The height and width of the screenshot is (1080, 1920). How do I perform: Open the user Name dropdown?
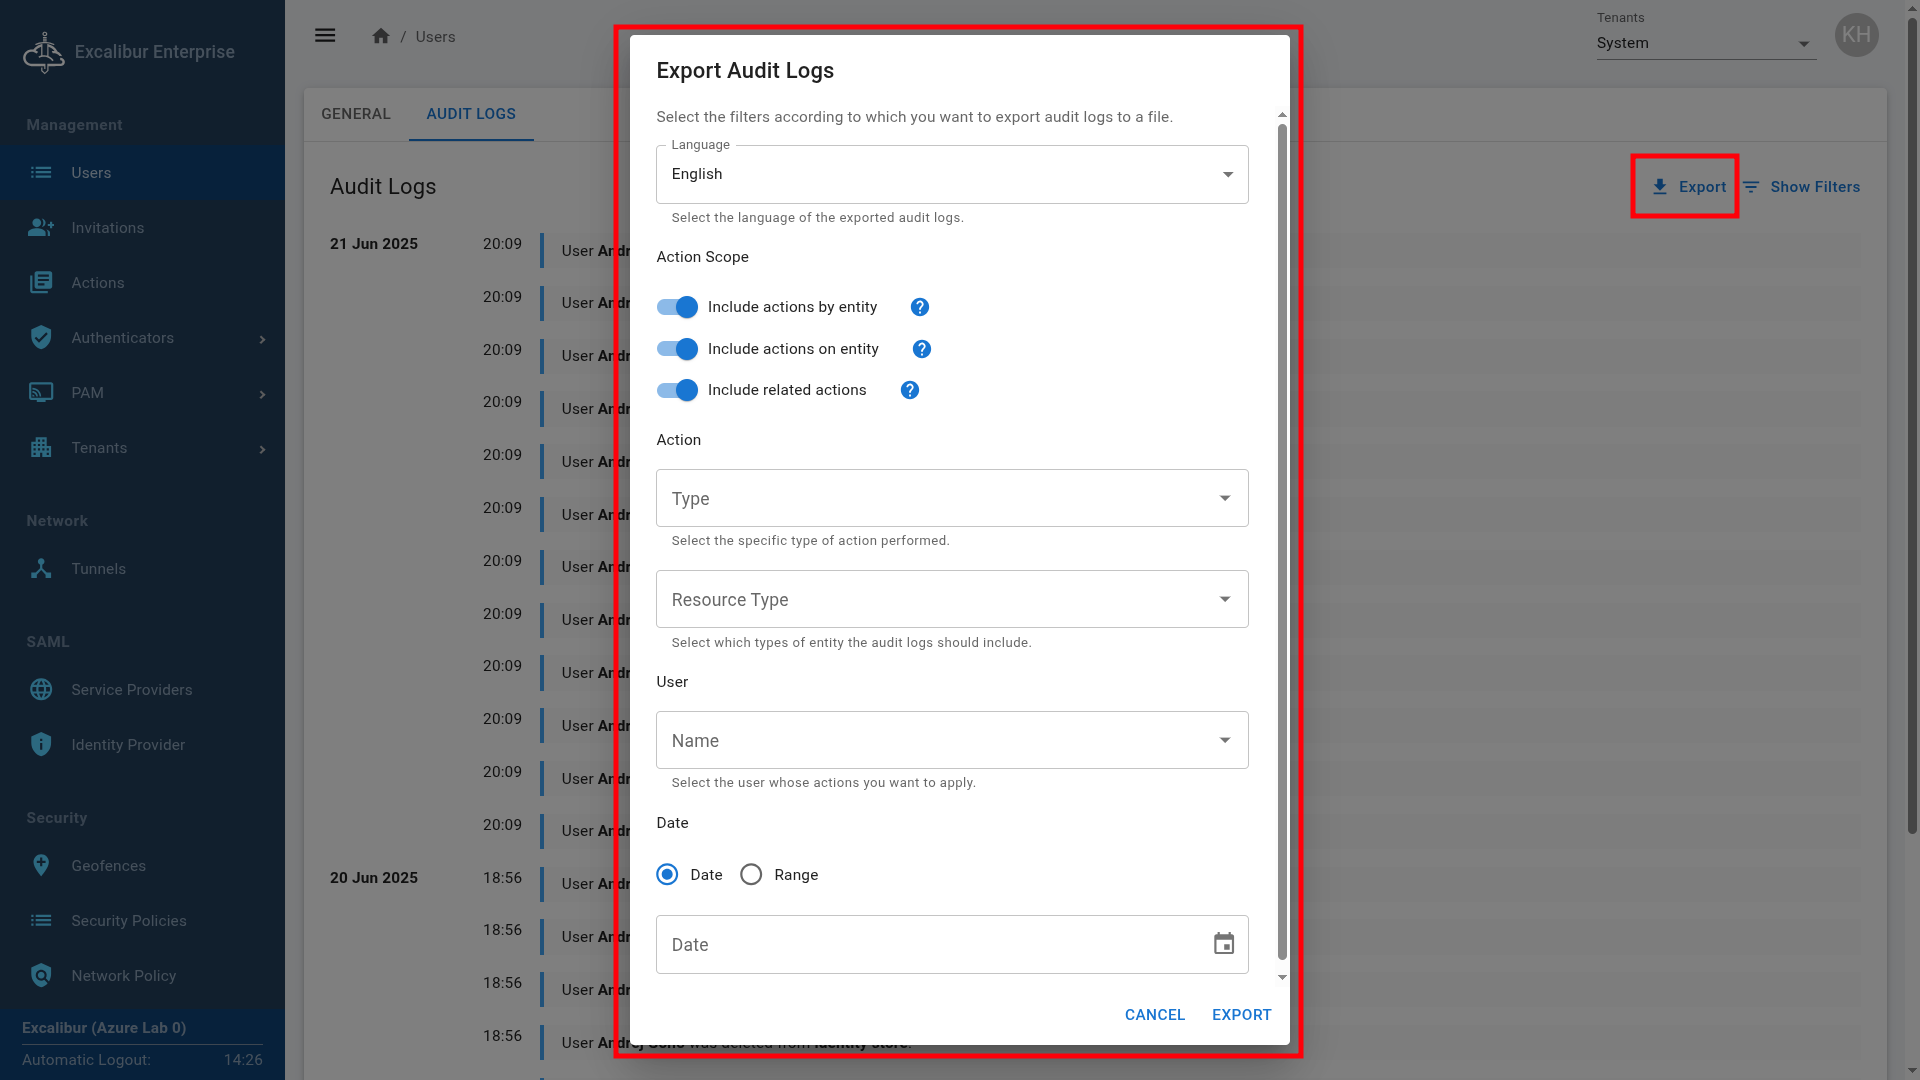click(x=951, y=741)
